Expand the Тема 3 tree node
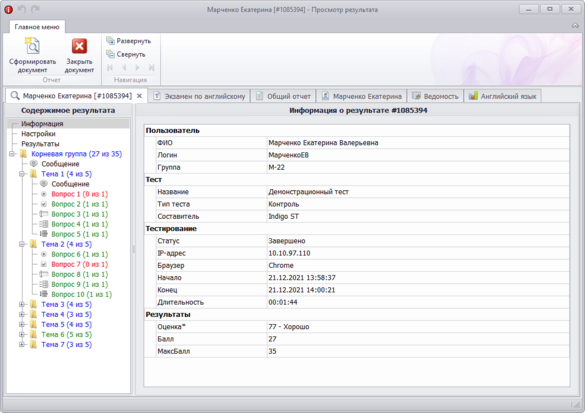The height and width of the screenshot is (413, 585). pyautogui.click(x=22, y=304)
